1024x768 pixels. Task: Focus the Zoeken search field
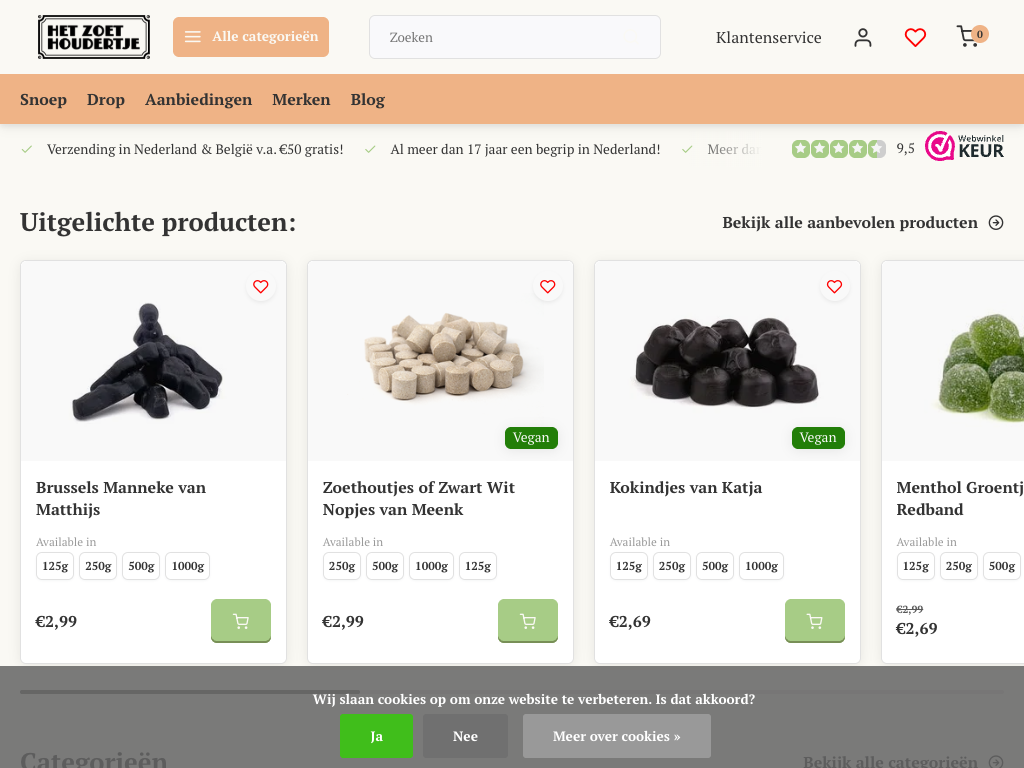click(x=515, y=37)
